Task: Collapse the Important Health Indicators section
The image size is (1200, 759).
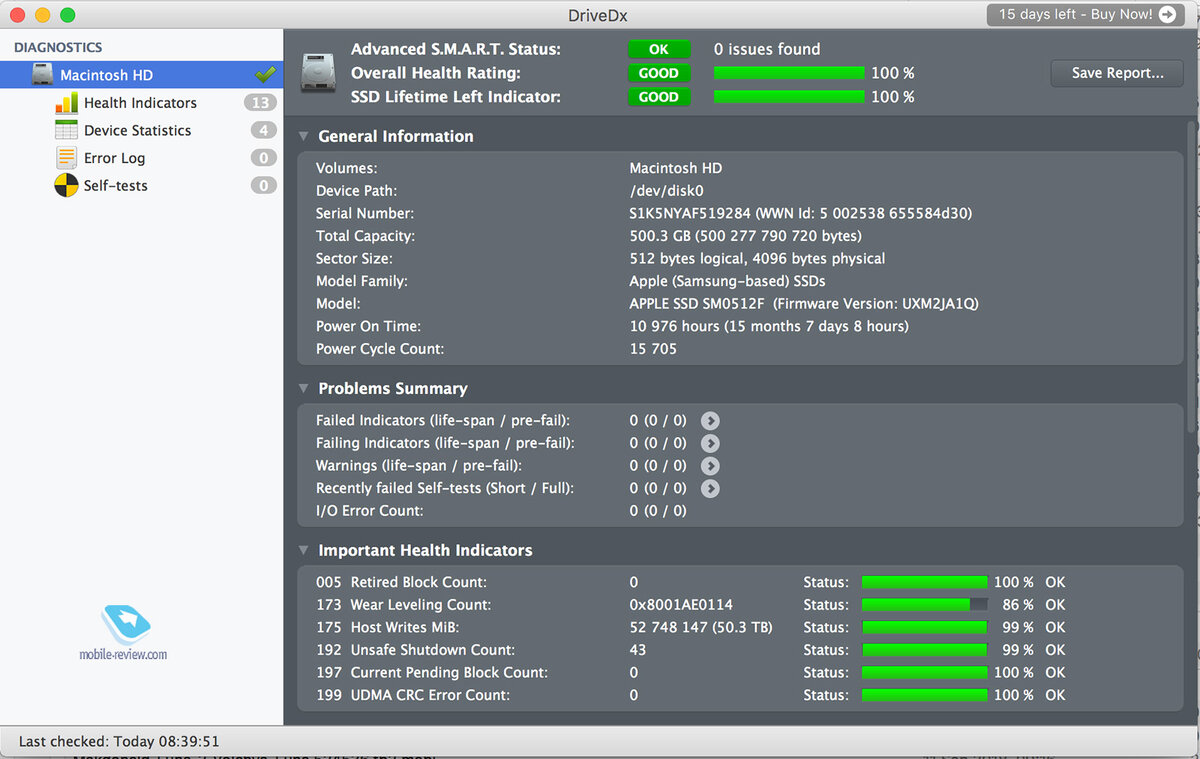Action: click(x=304, y=550)
